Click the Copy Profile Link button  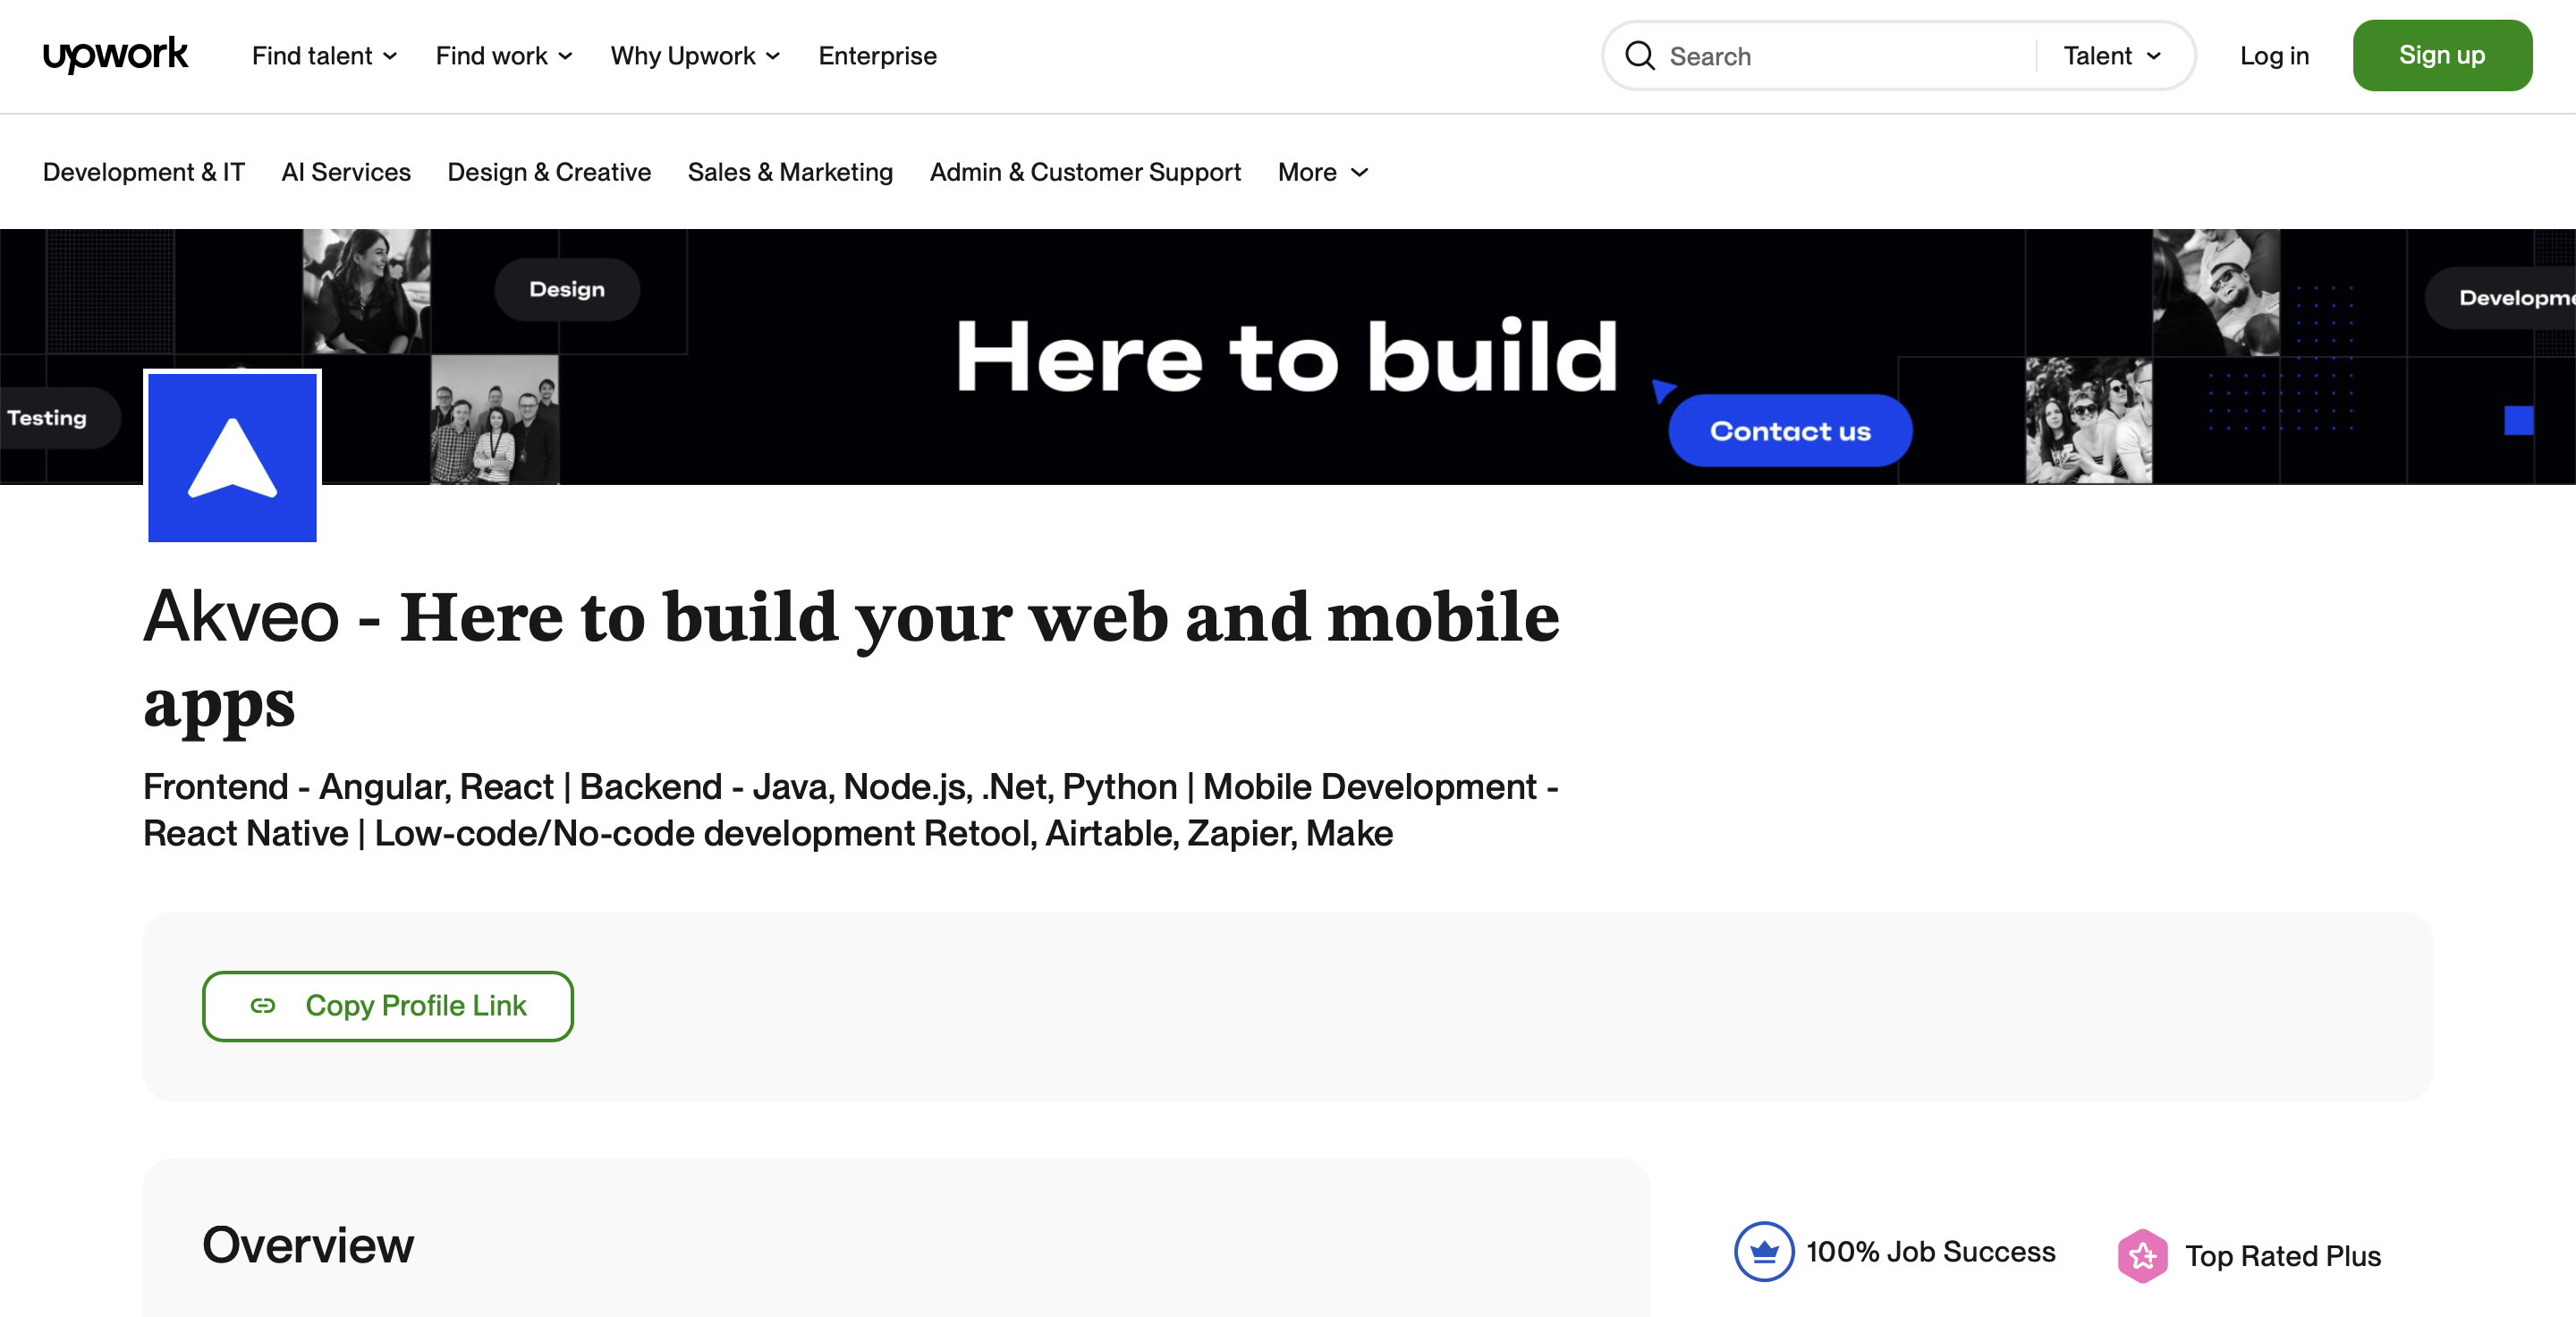[388, 1006]
